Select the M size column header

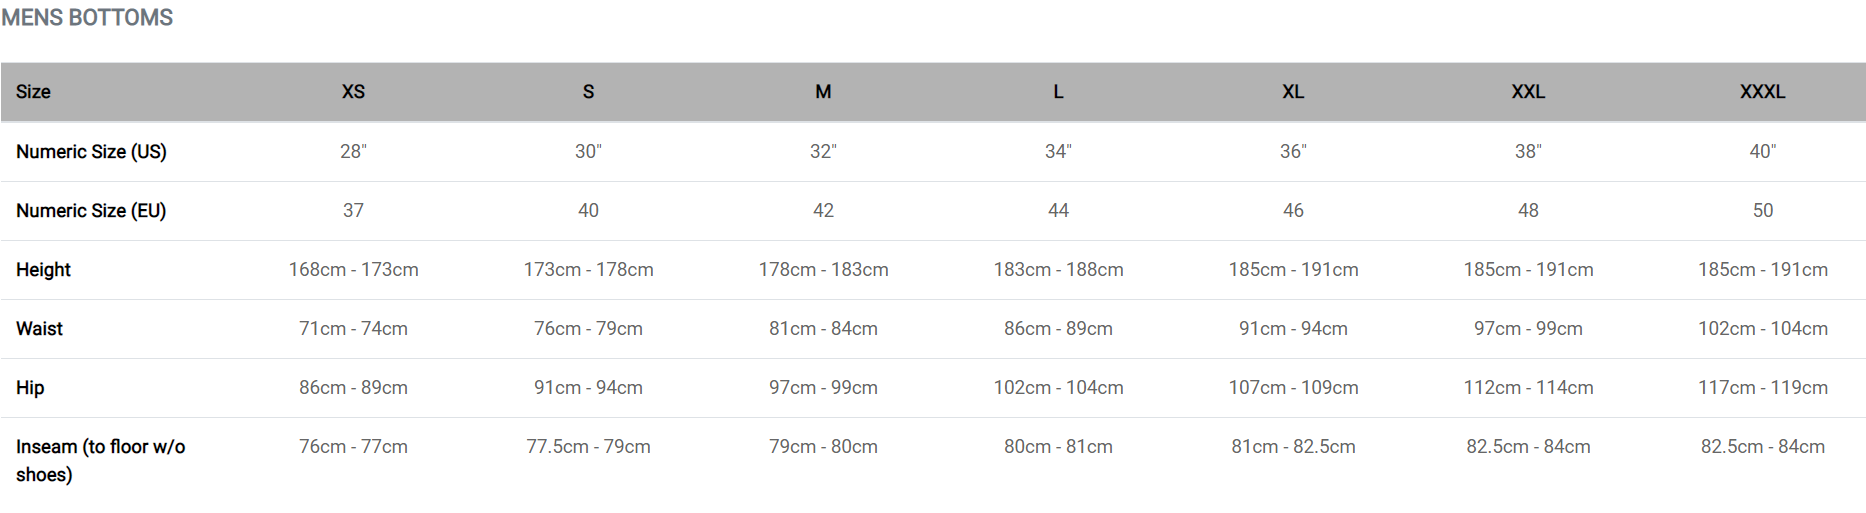[823, 92]
